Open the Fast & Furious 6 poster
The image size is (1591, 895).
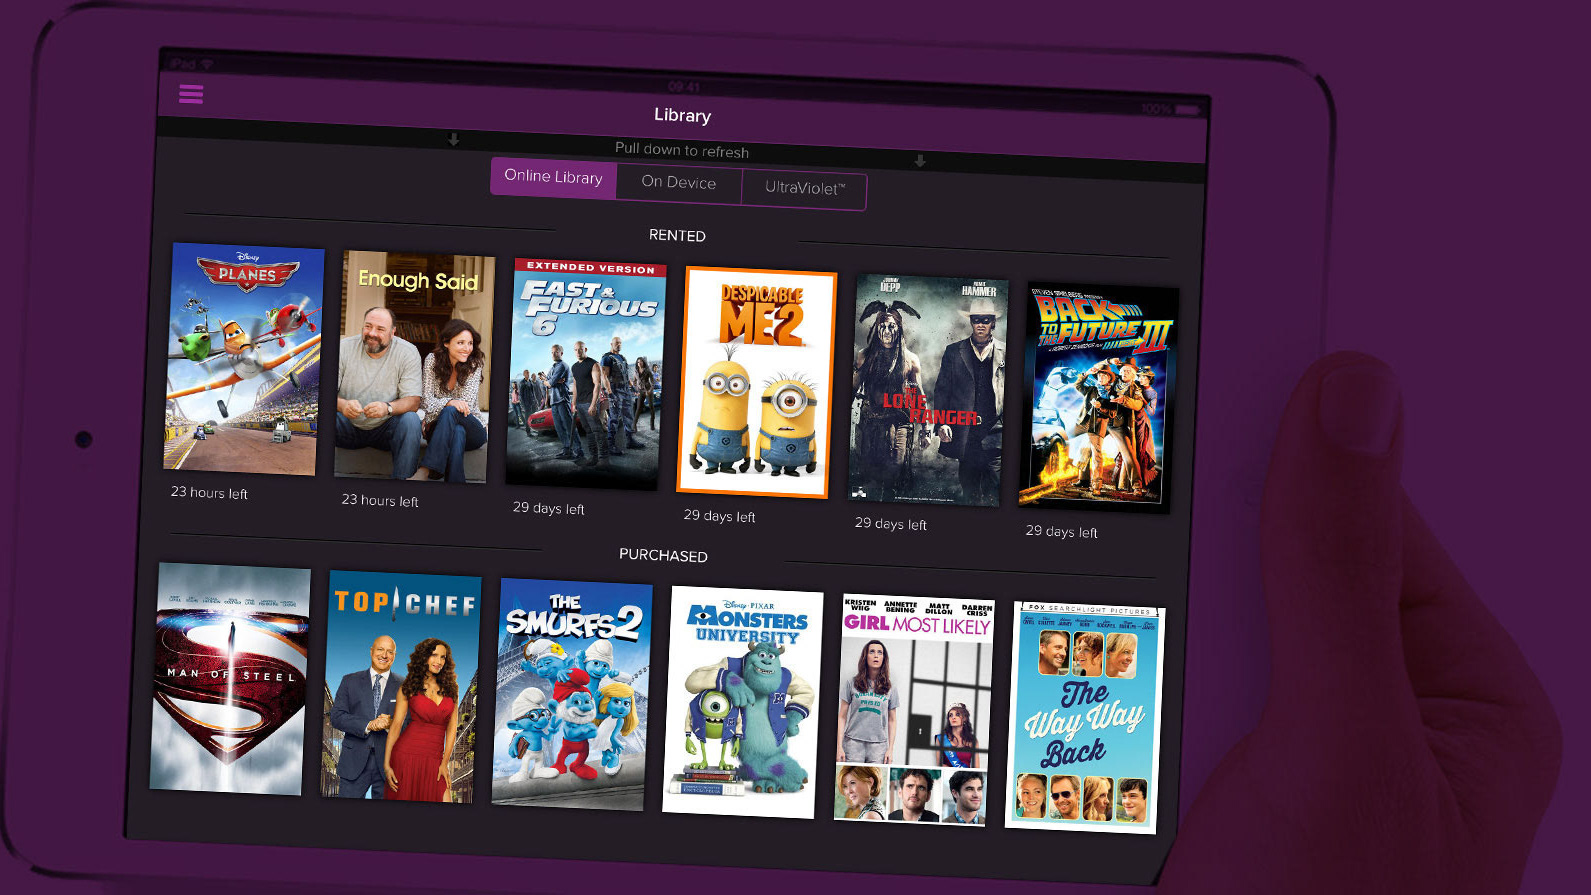tap(585, 374)
